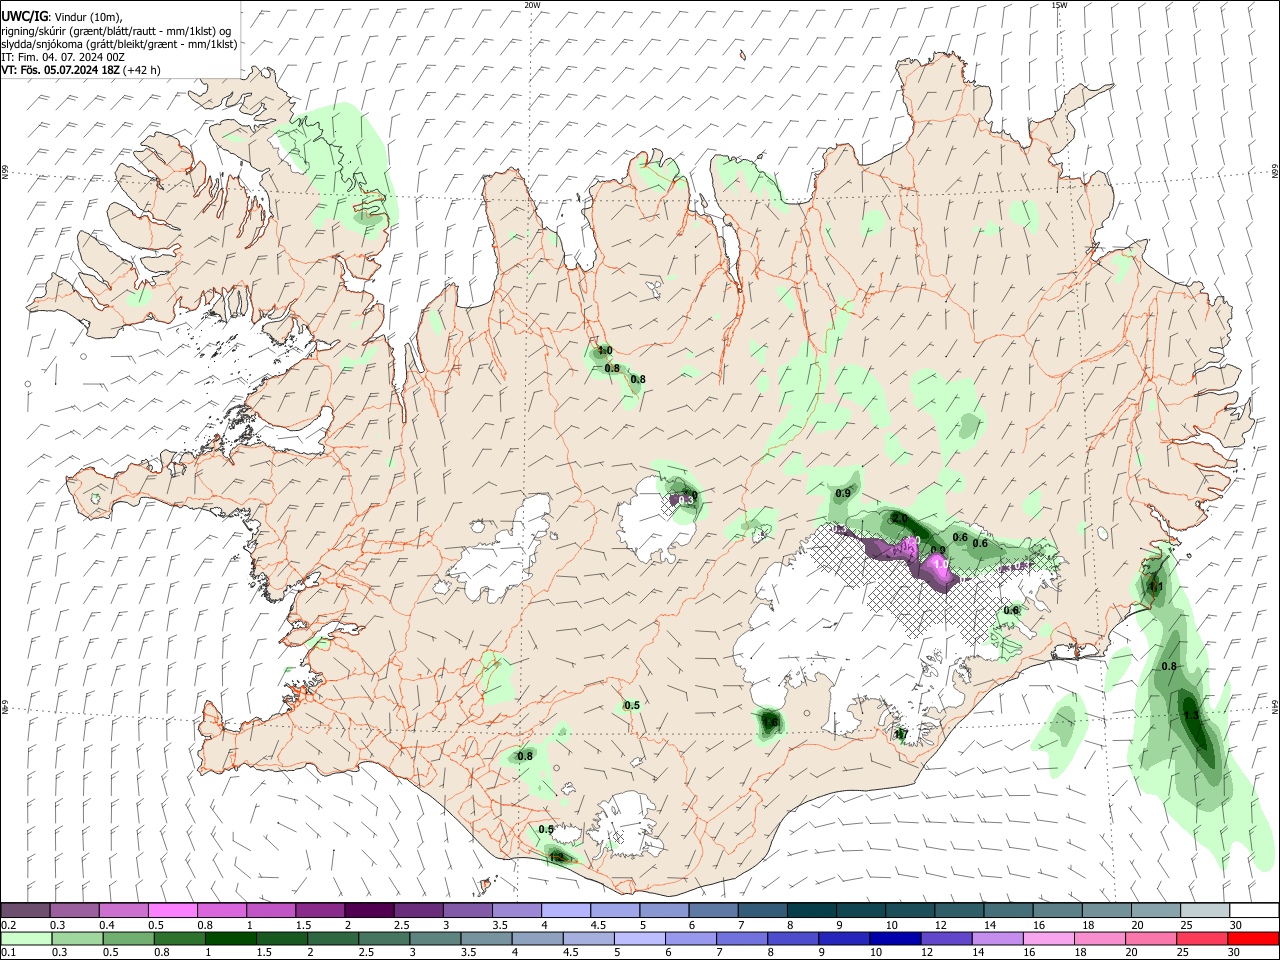
Task: Click the 1.1 precipitation value on the east coast
Action: point(1155,586)
